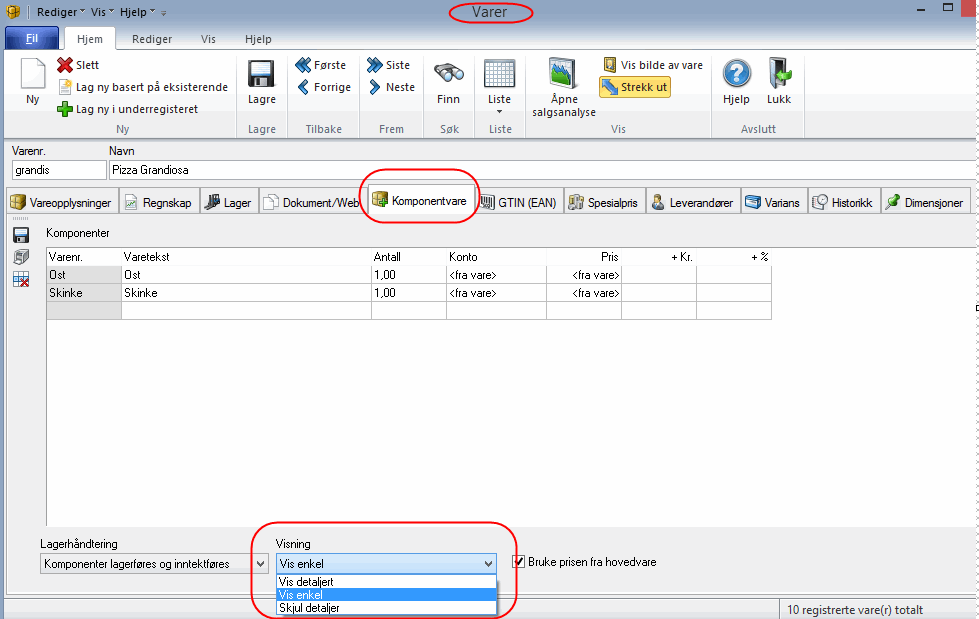Toggle the Strekk ut button

pyautogui.click(x=634, y=87)
